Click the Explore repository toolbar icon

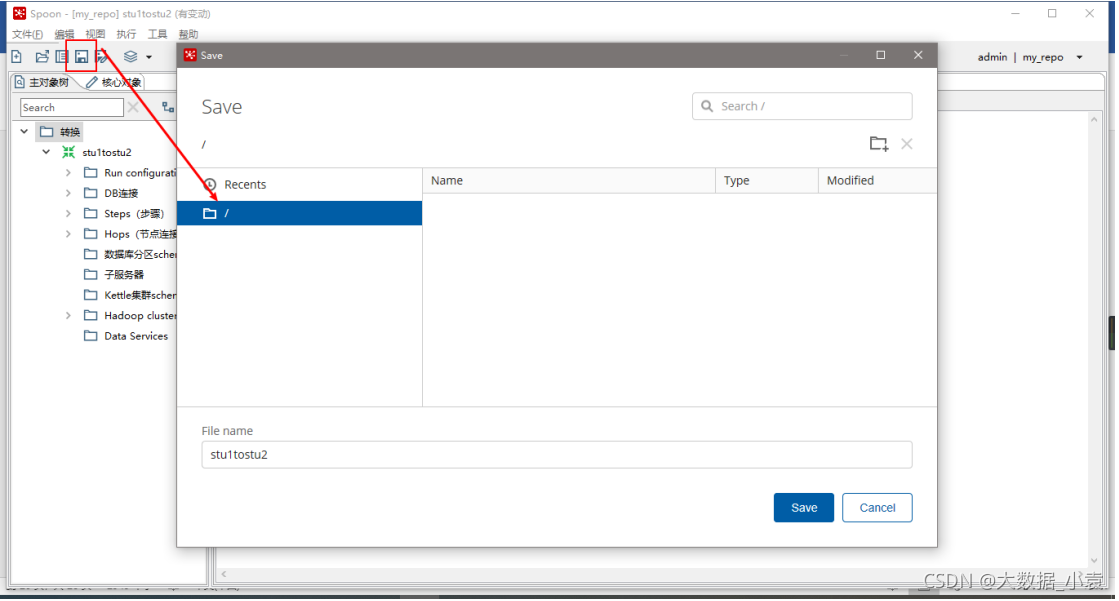pyautogui.click(x=61, y=56)
